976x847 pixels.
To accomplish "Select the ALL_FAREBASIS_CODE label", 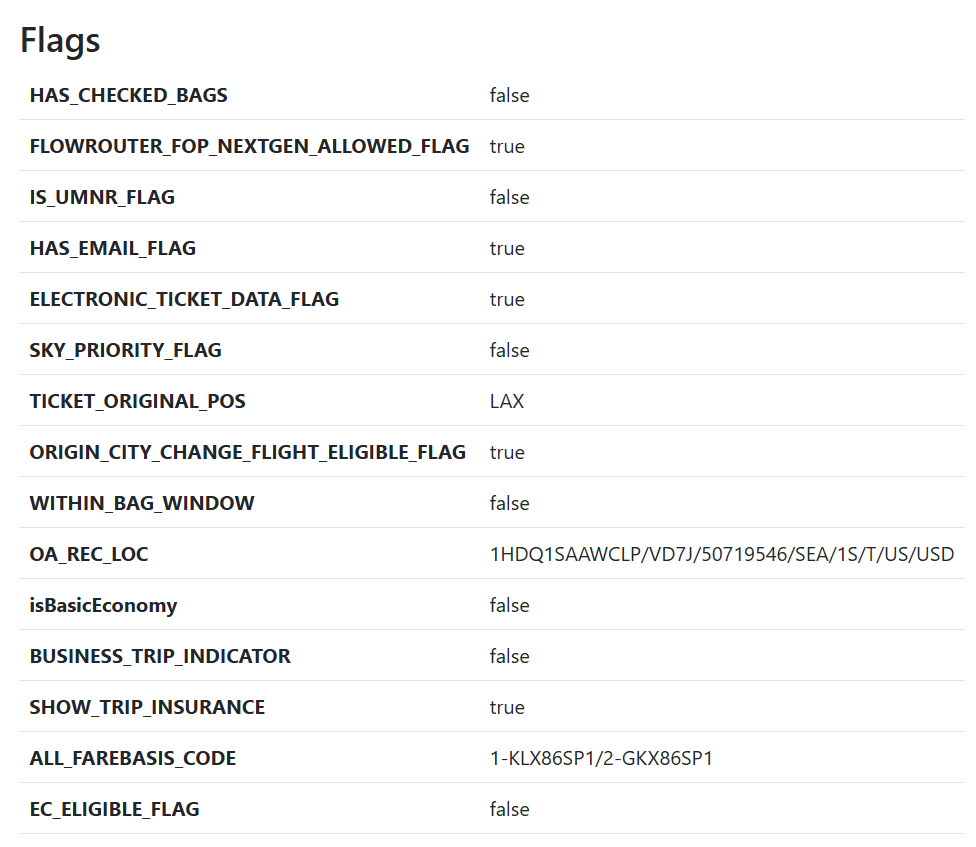I will pyautogui.click(x=133, y=759).
